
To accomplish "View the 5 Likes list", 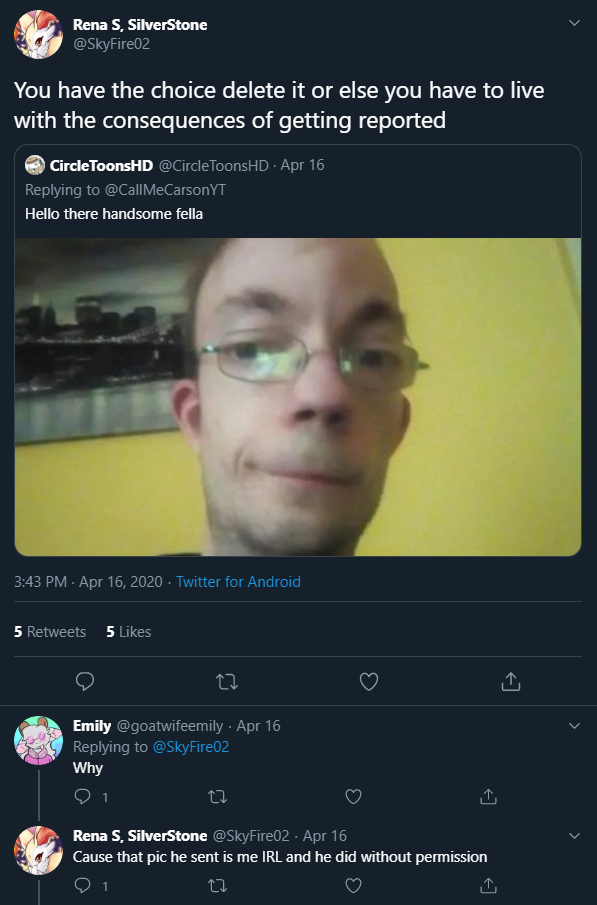I will 129,632.
